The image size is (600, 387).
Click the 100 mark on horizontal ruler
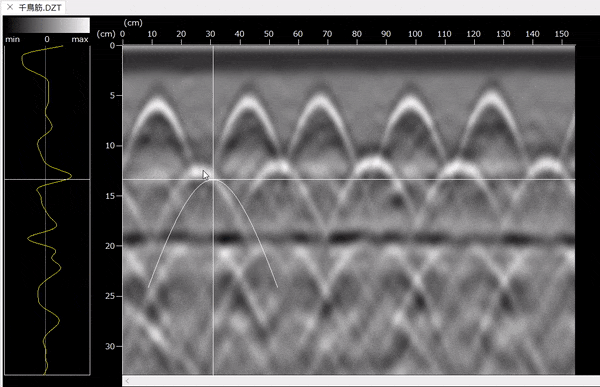415,34
